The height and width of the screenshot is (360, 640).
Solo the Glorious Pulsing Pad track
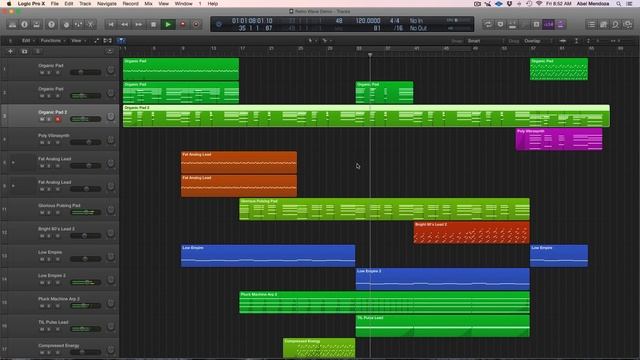49,213
